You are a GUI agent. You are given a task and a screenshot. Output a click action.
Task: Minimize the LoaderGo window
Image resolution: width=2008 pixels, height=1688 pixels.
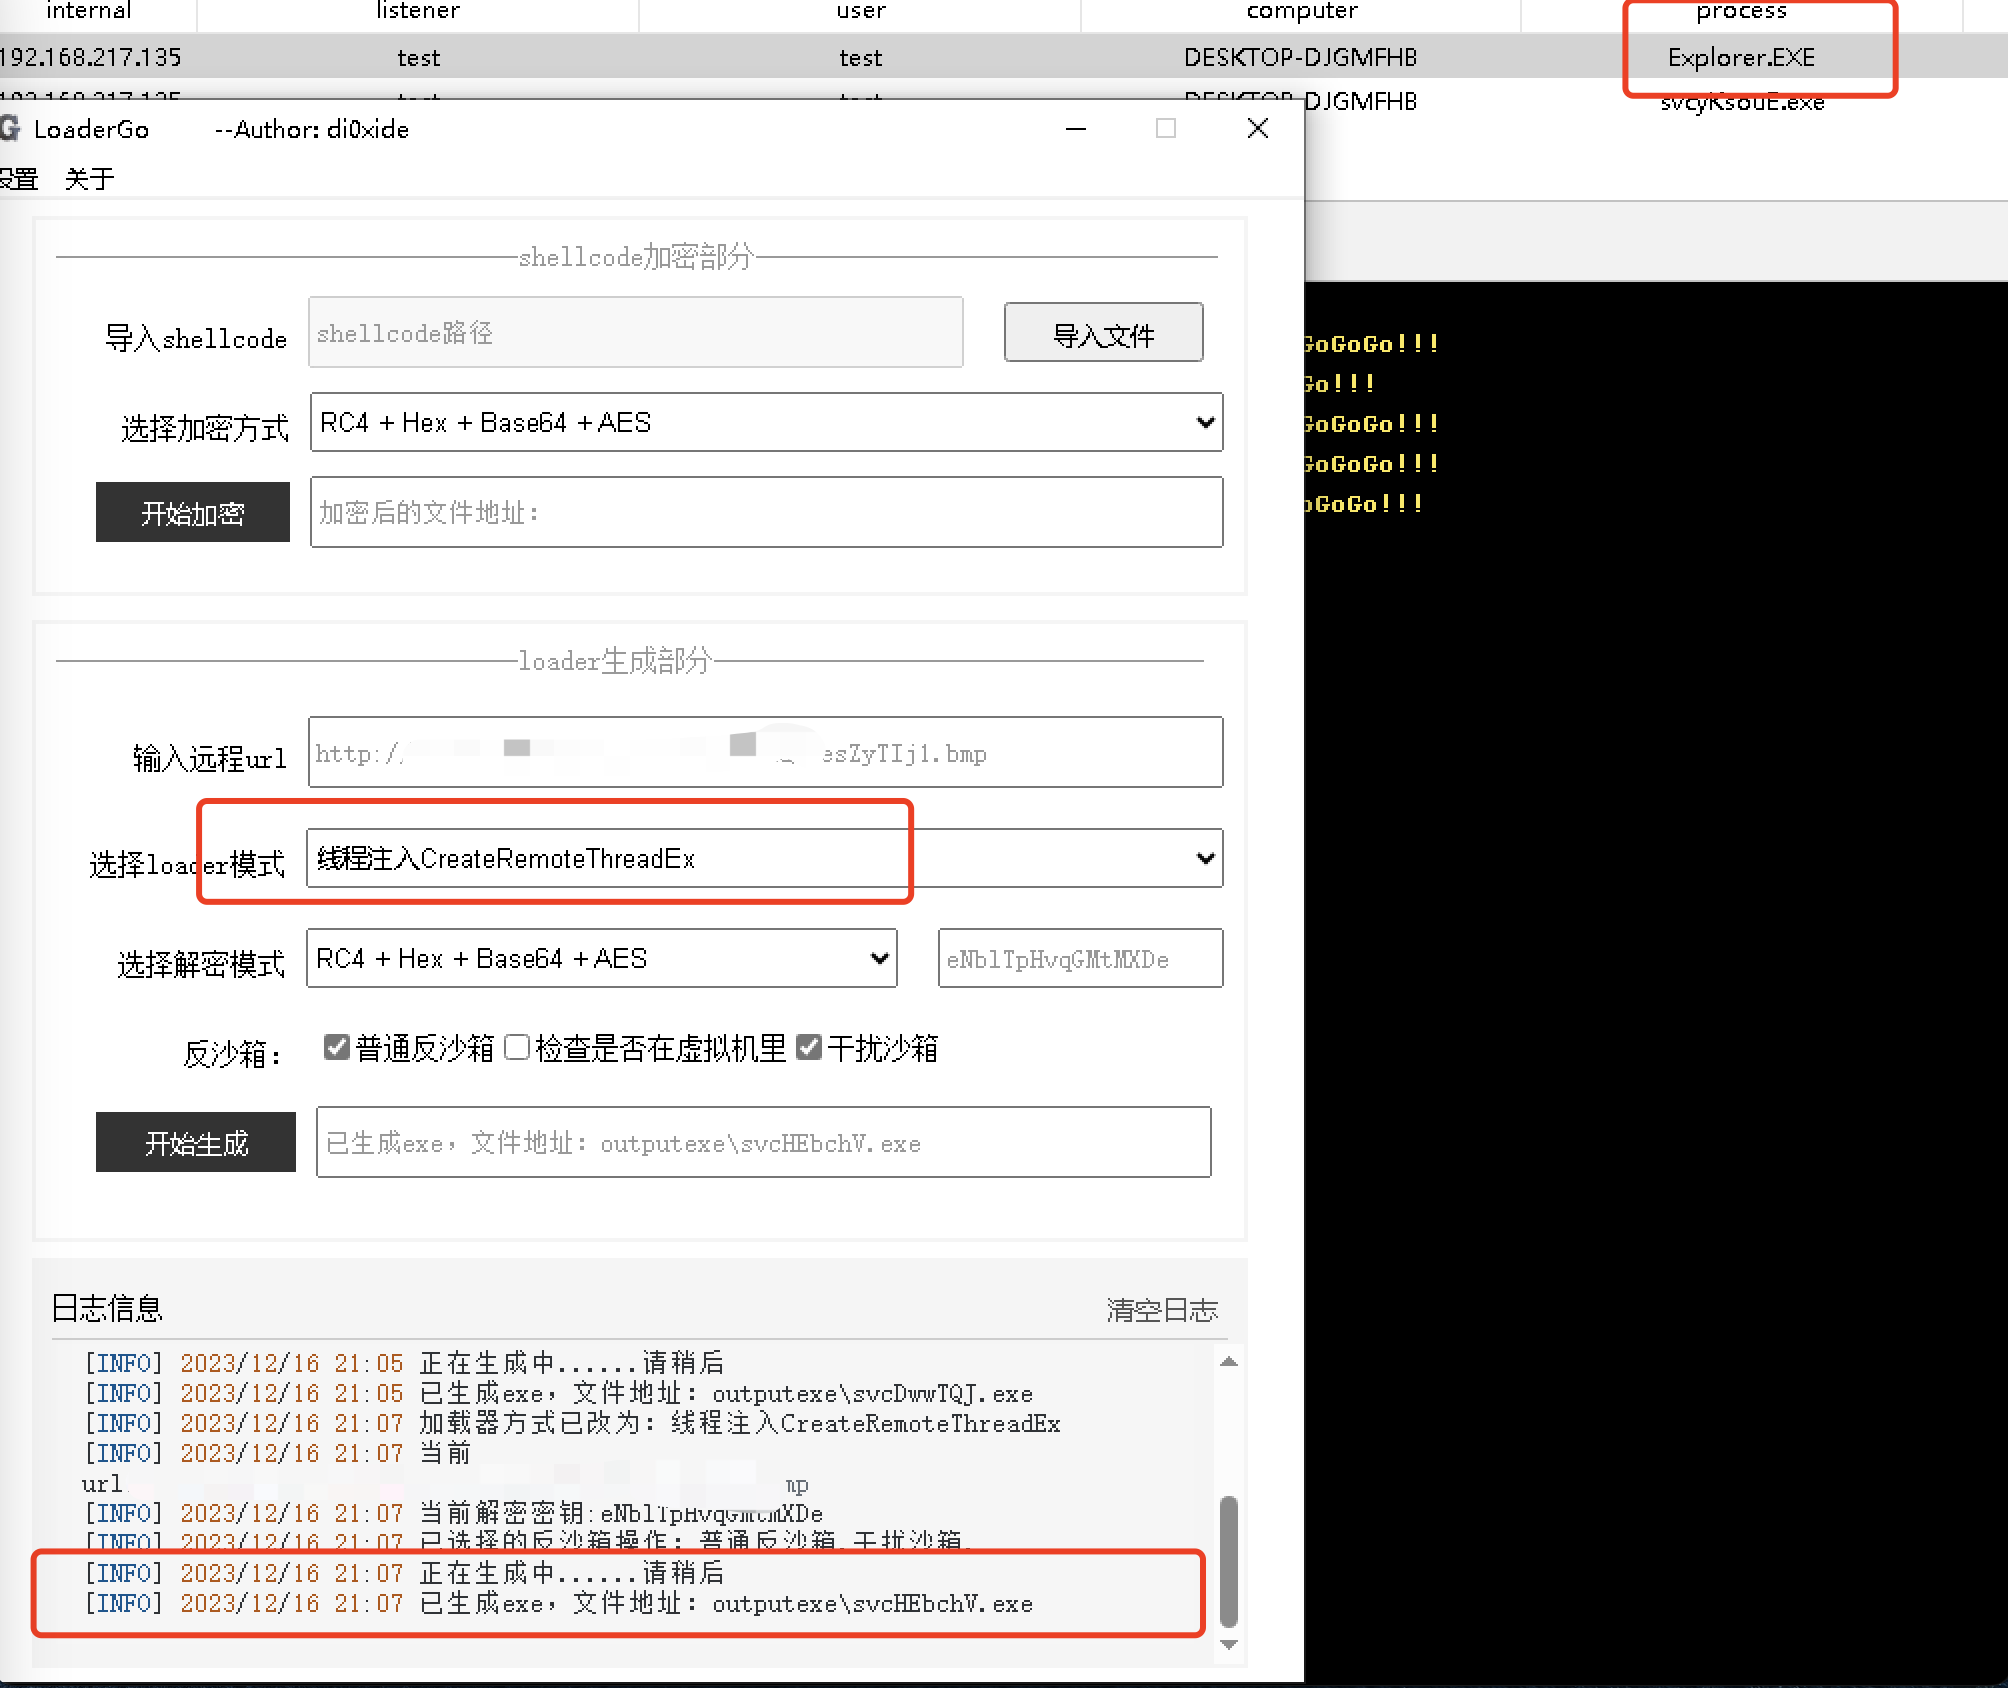coord(1076,128)
